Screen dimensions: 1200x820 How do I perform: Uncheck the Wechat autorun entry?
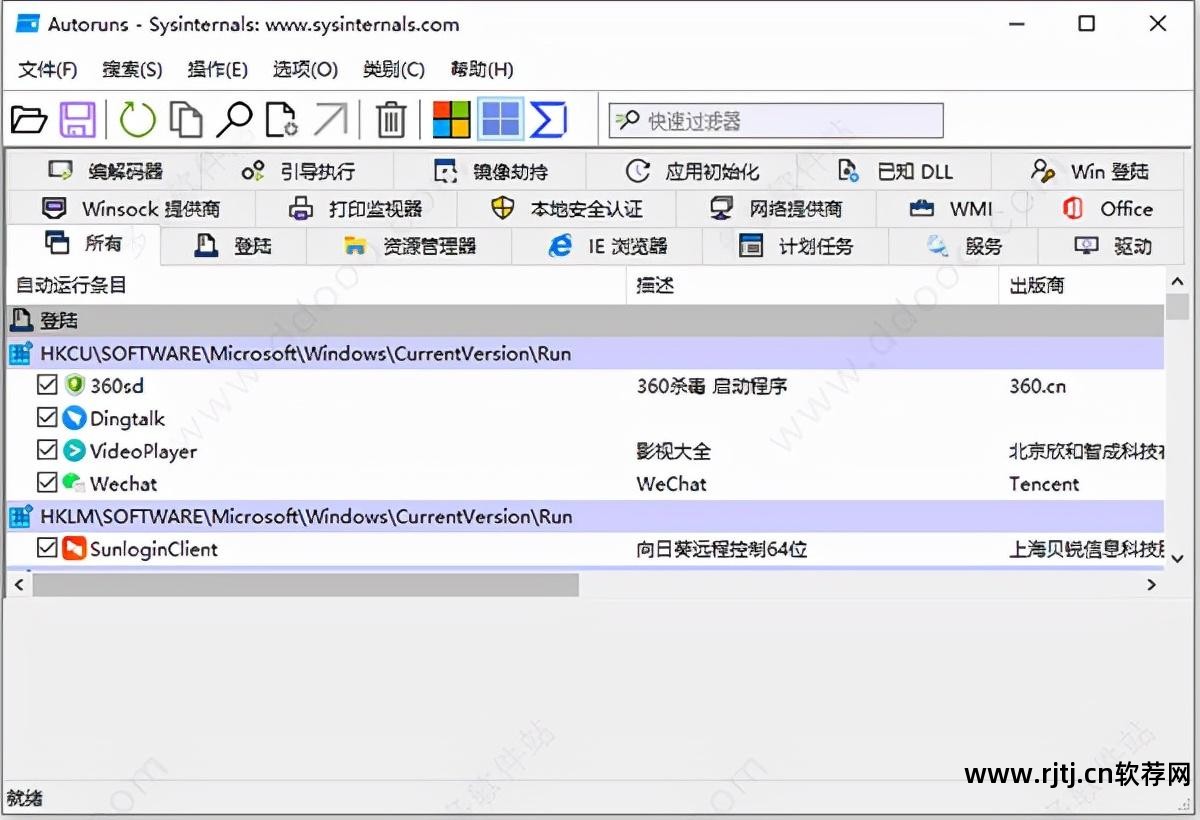pyautogui.click(x=46, y=482)
